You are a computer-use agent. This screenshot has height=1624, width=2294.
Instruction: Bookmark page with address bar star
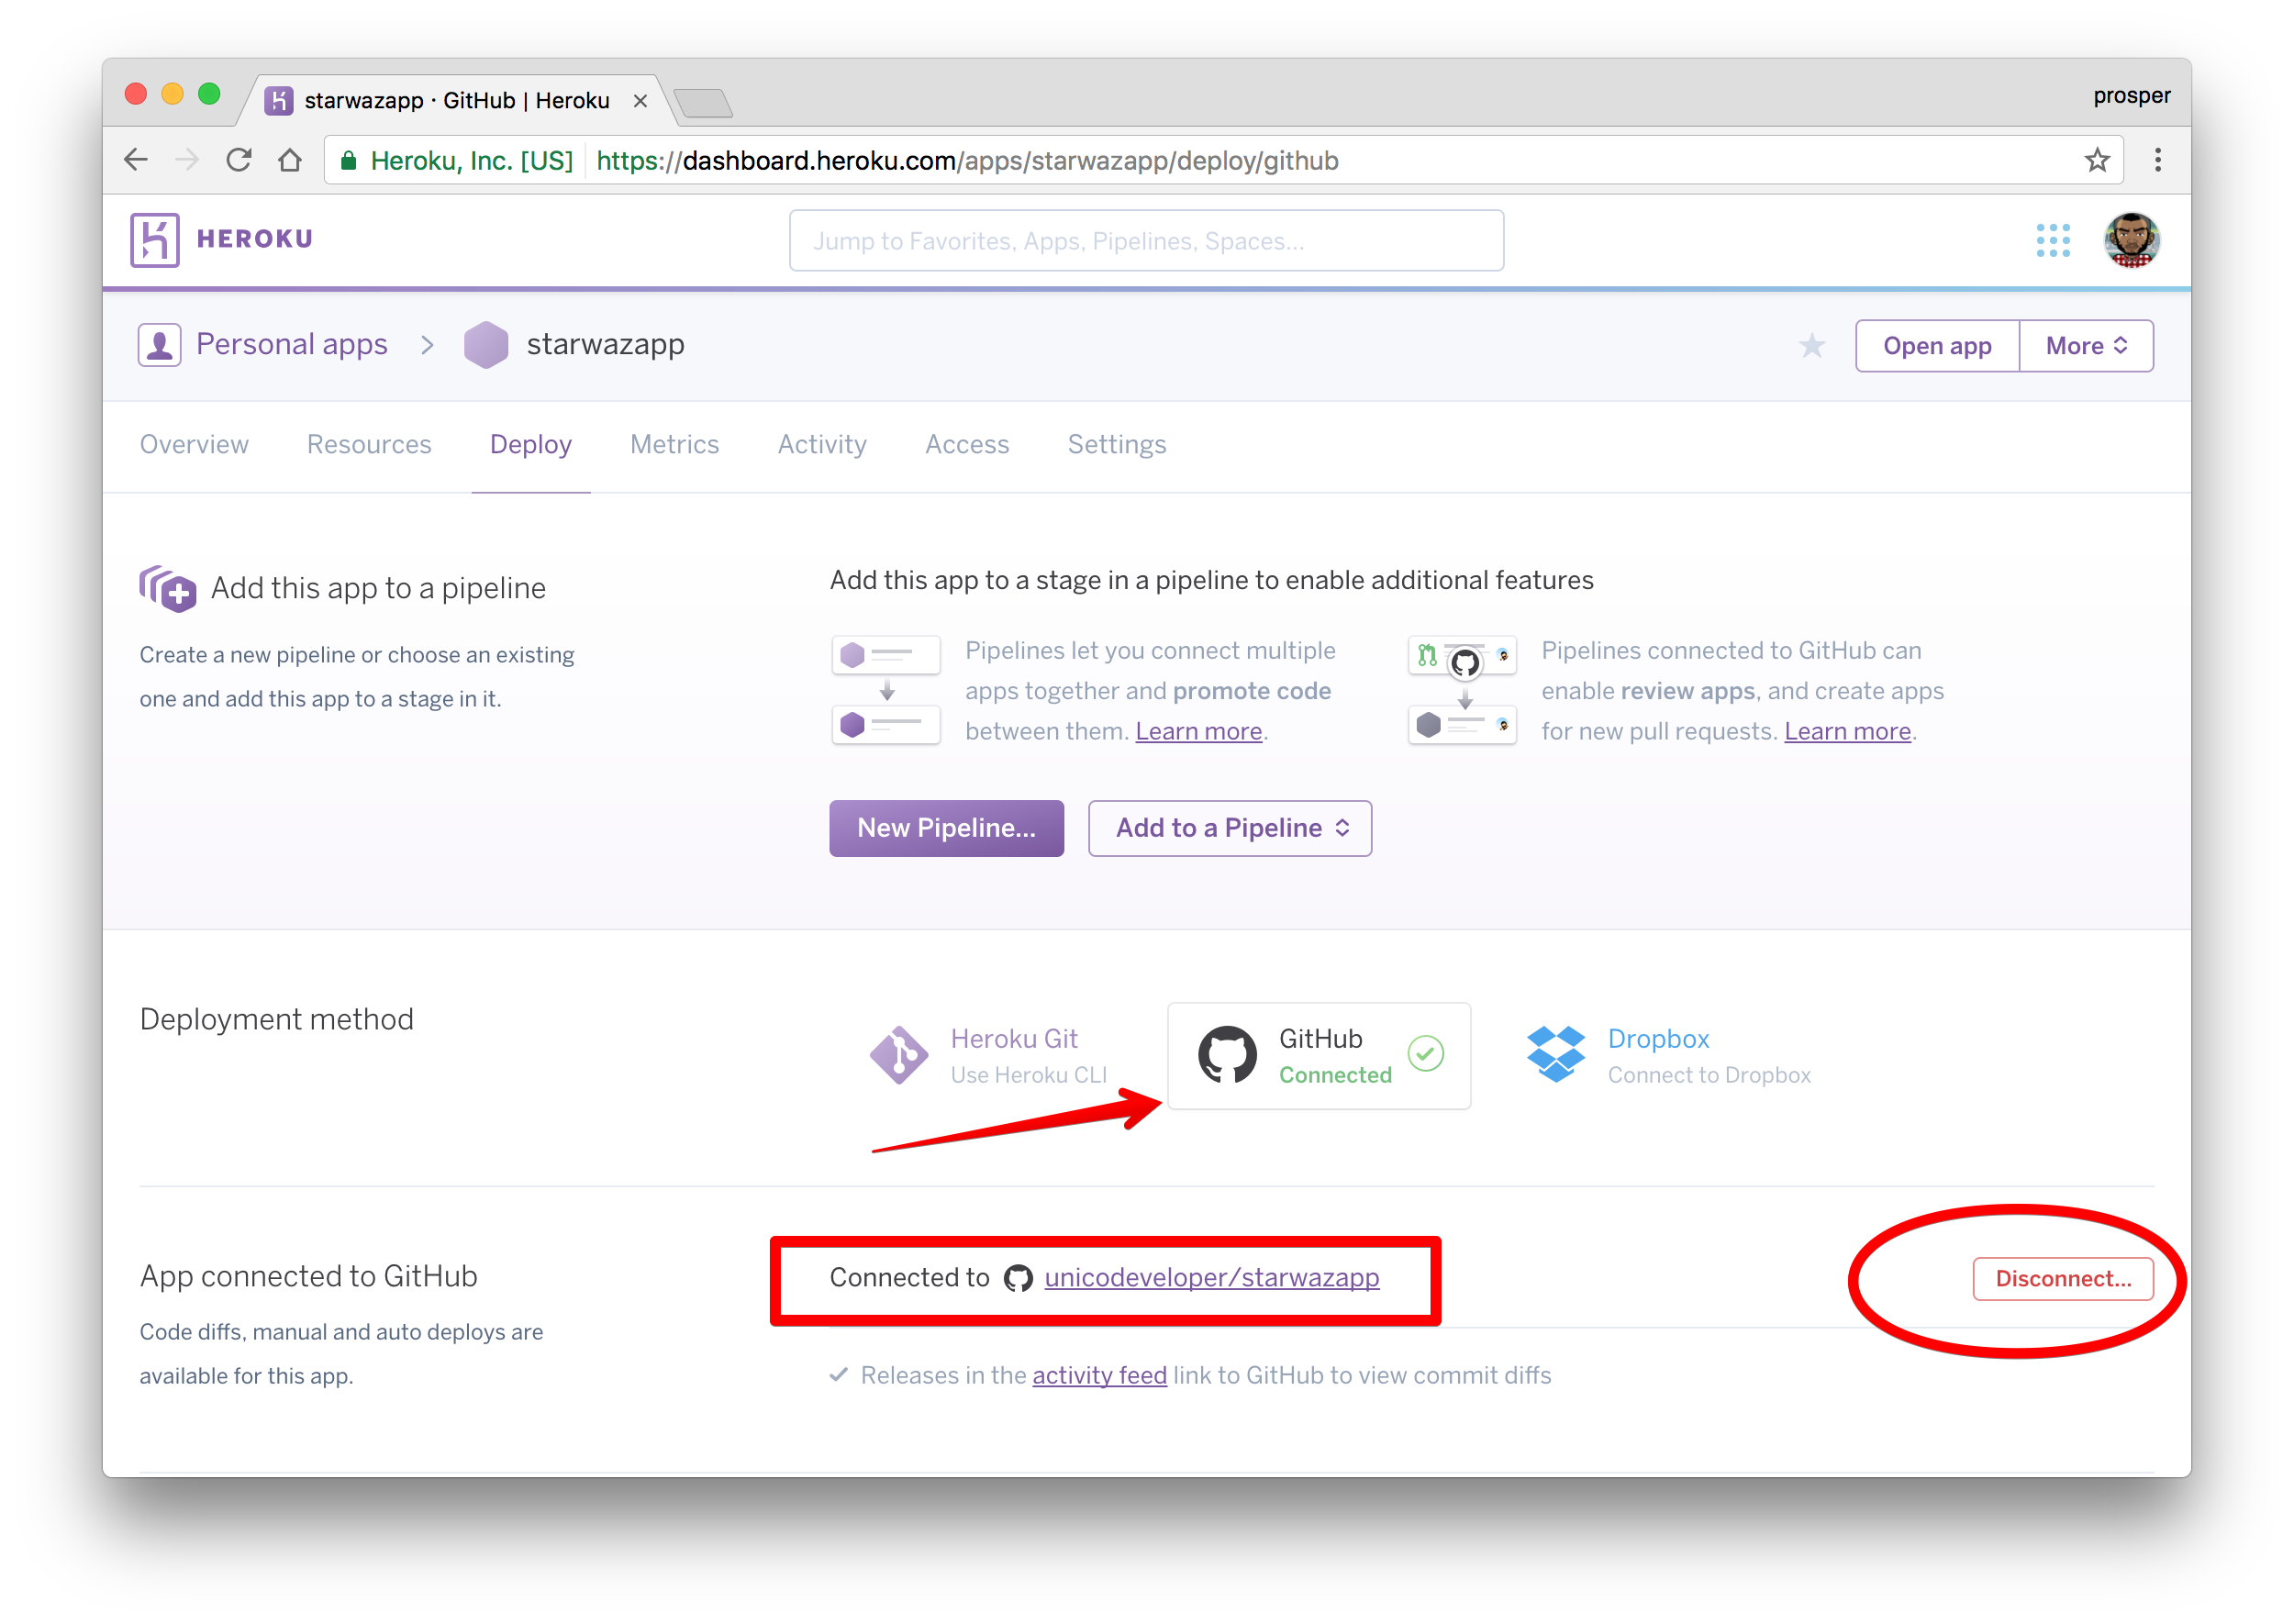click(x=2097, y=160)
